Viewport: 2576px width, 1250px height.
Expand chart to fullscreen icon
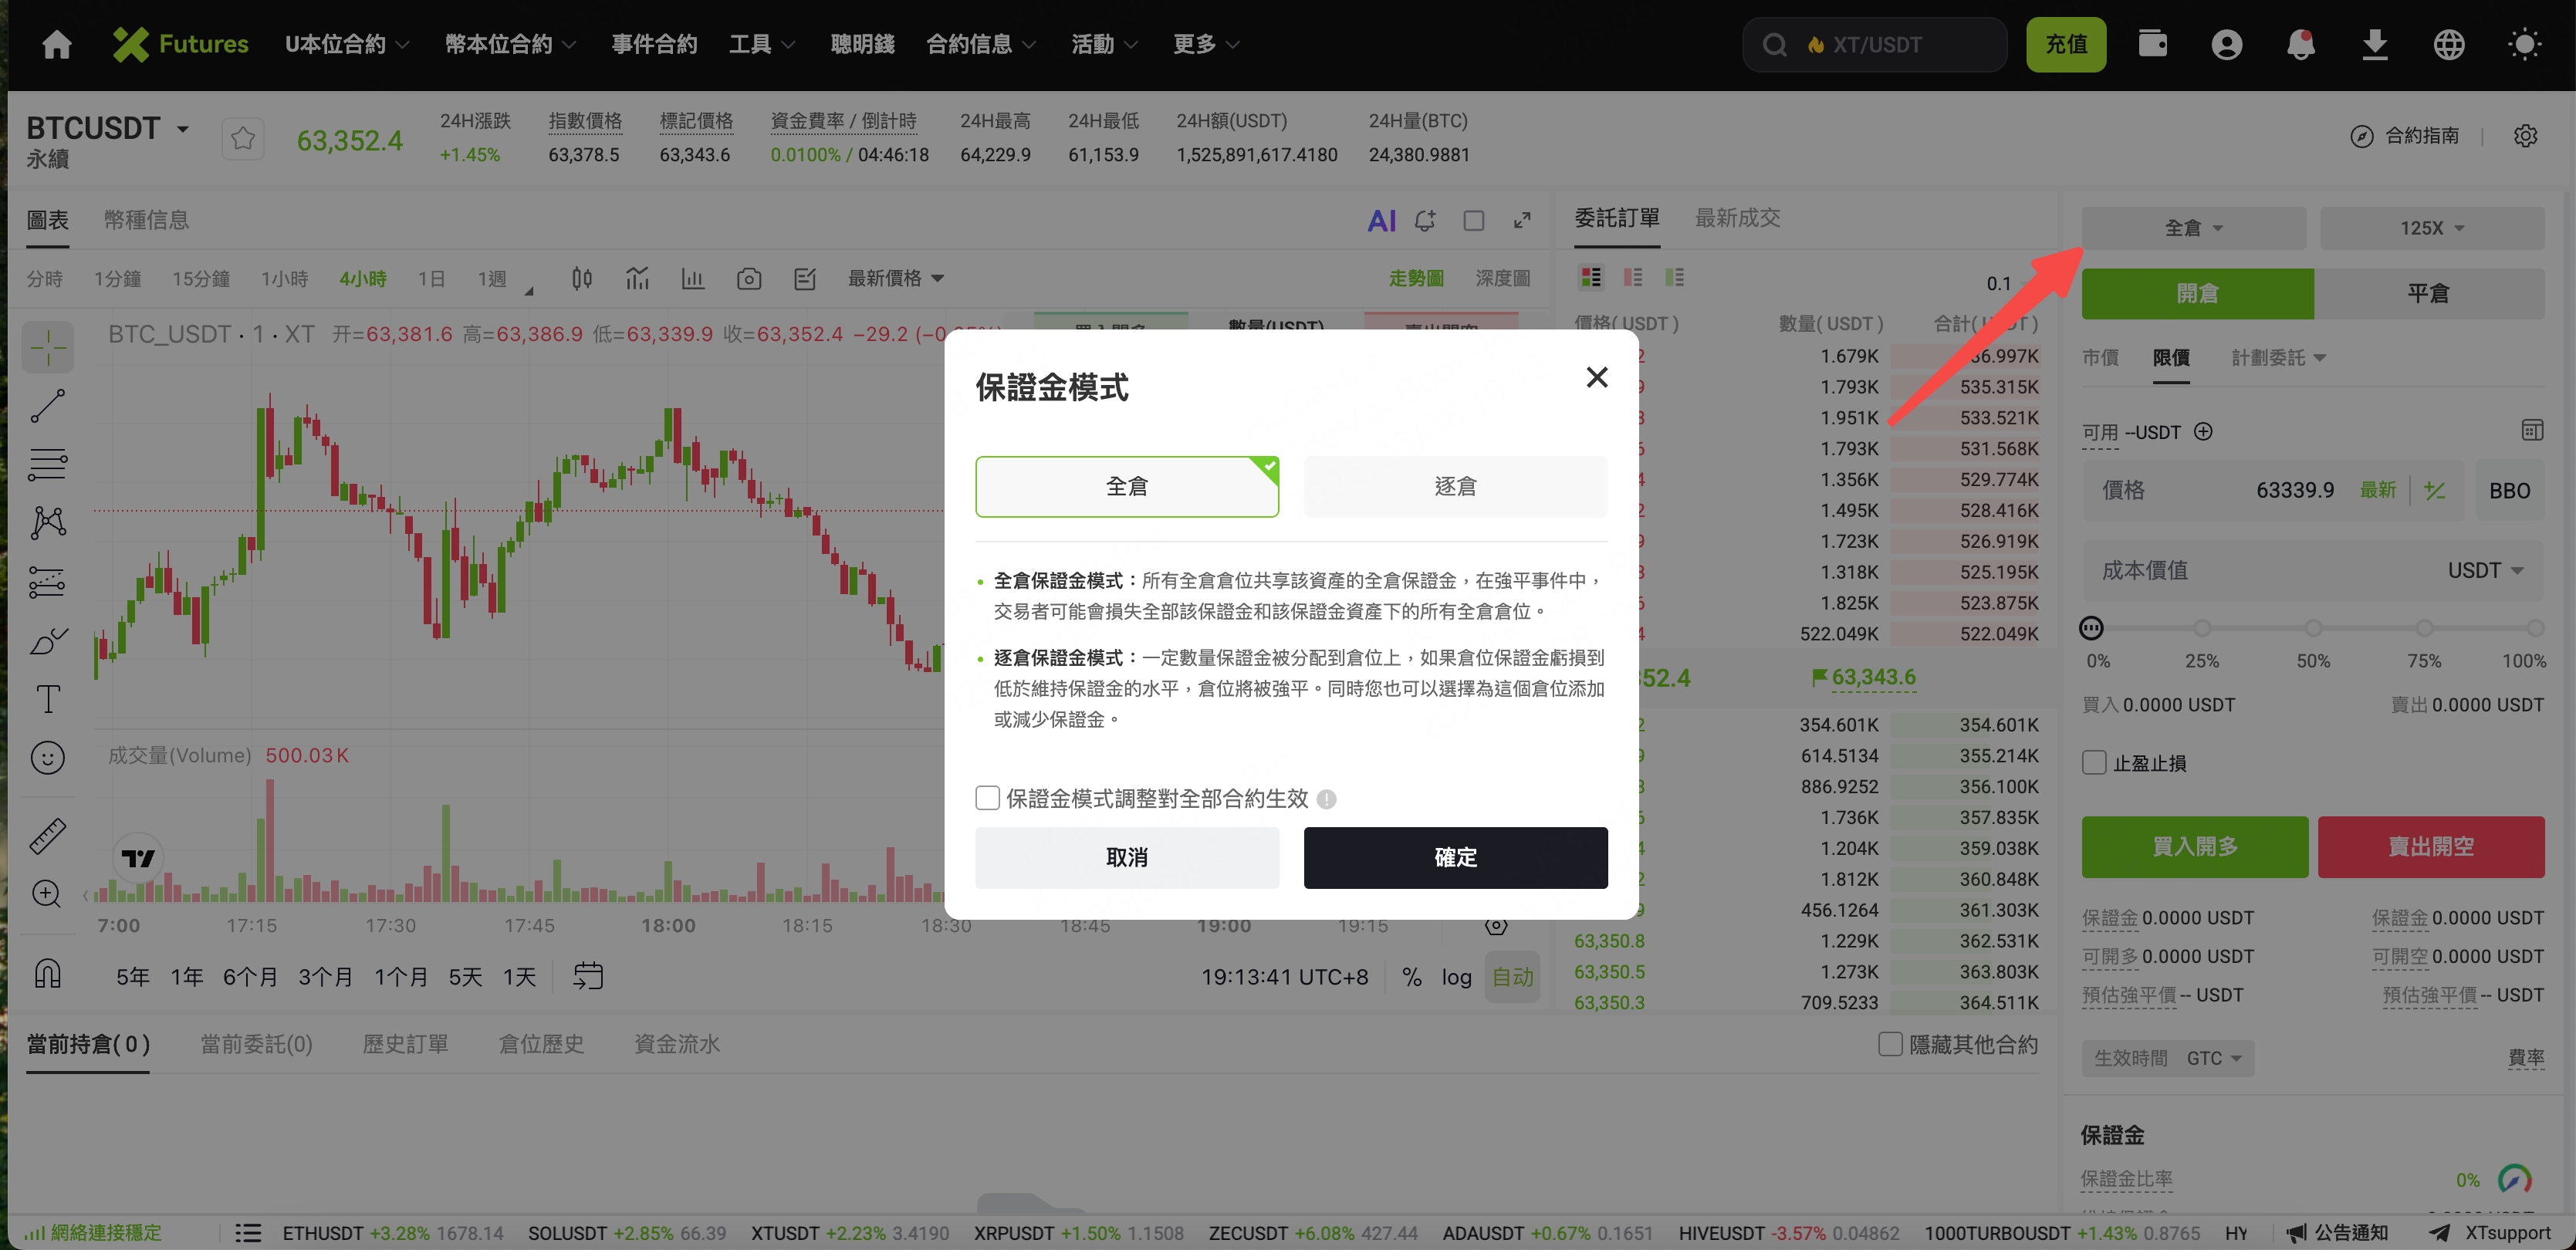(x=1521, y=221)
